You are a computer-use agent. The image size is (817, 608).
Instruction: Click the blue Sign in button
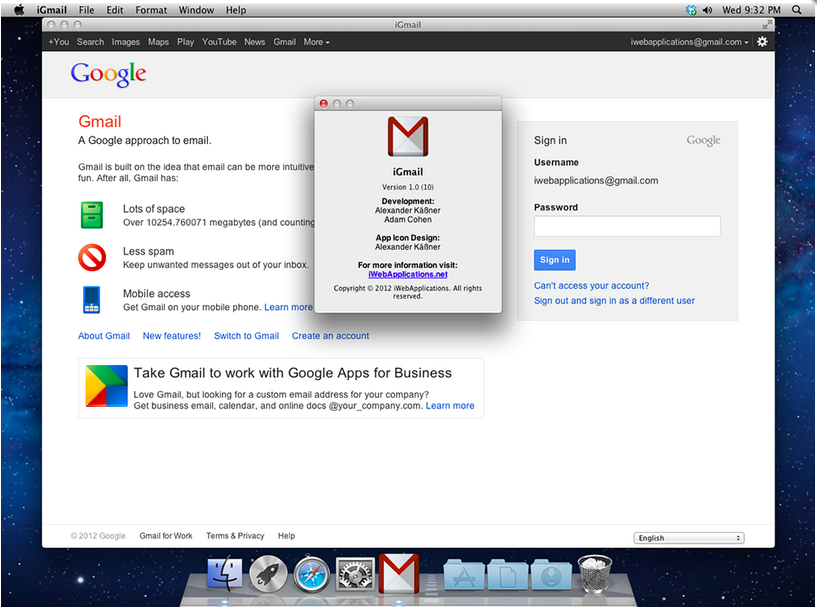[554, 260]
